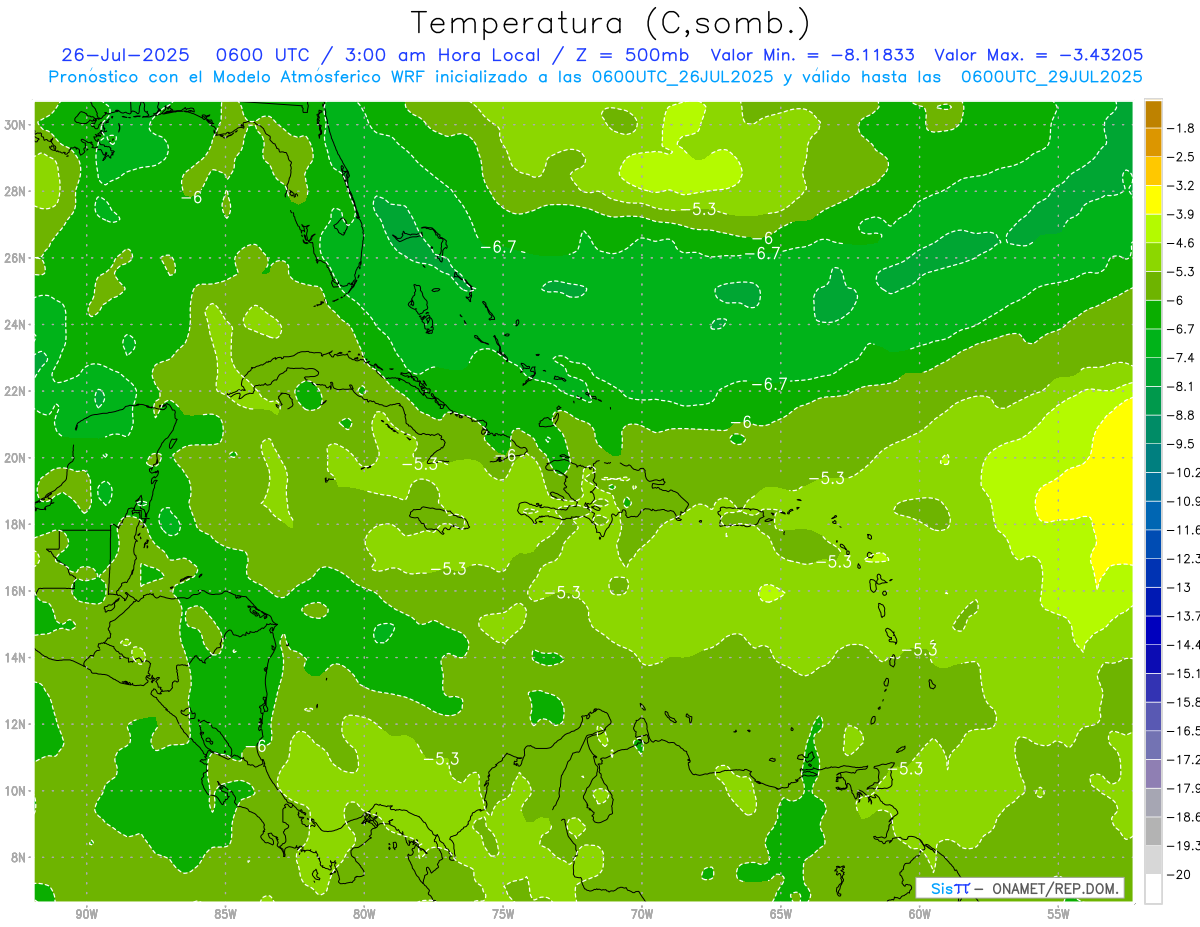The height and width of the screenshot is (927, 1200).
Task: Click the Valor Max. = -3.43205 value
Action: point(1038,55)
